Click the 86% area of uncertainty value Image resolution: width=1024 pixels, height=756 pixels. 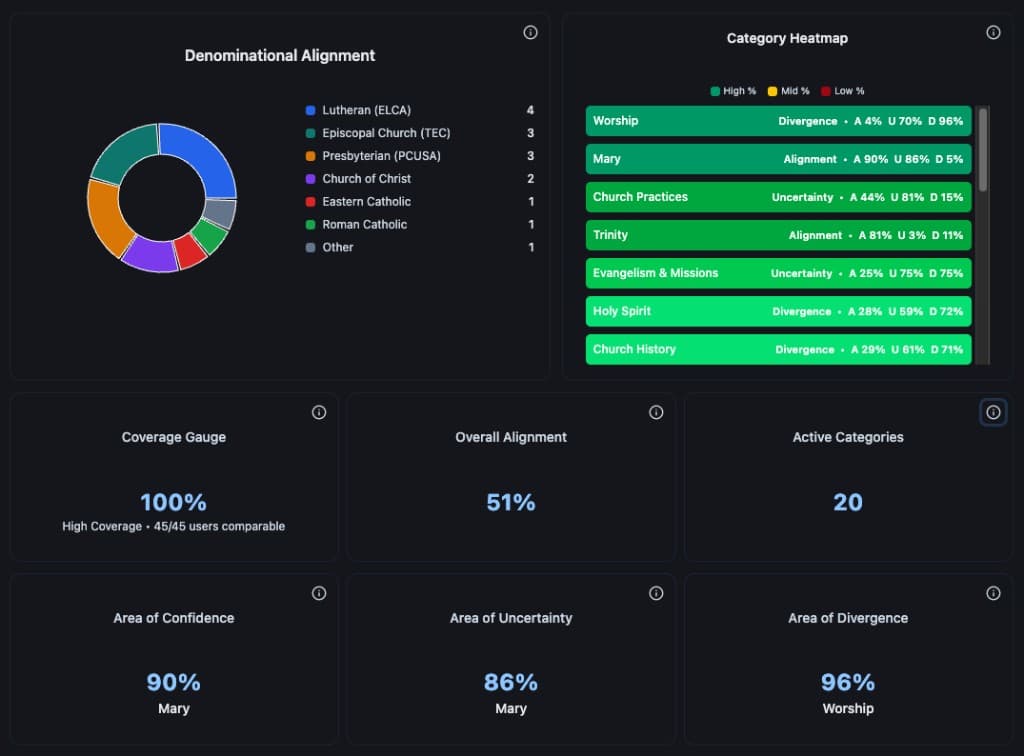(511, 682)
